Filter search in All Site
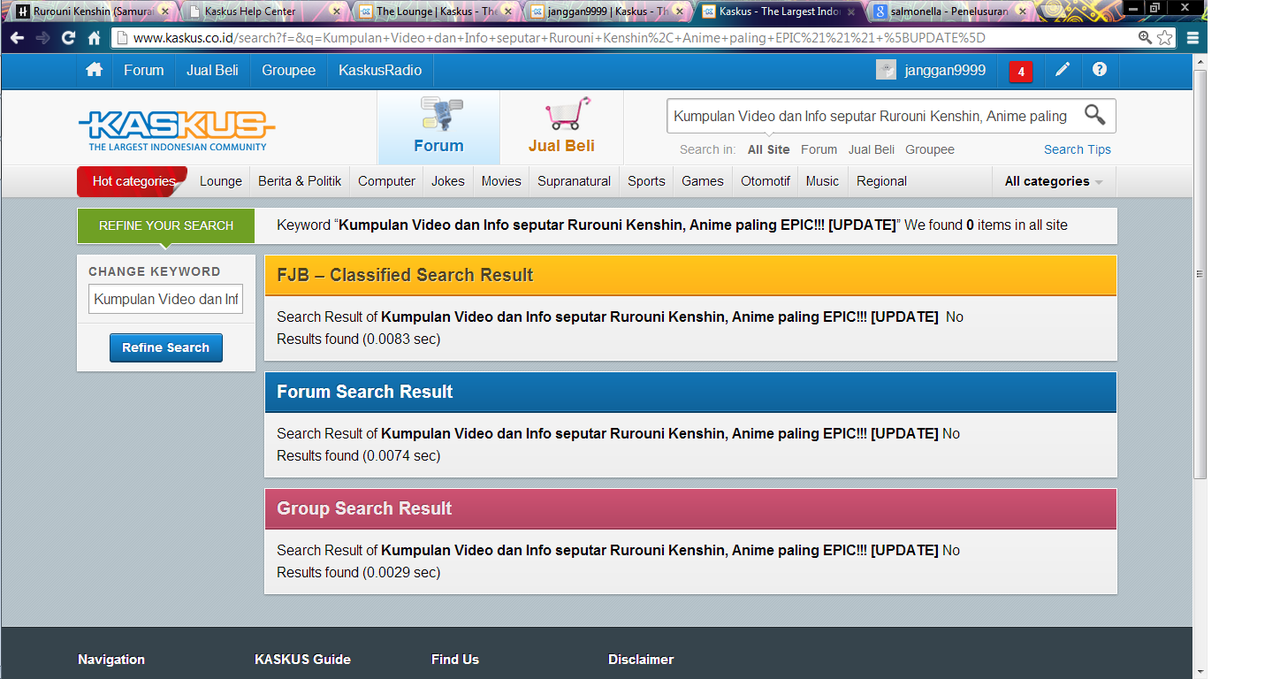1280x679 pixels. [769, 149]
